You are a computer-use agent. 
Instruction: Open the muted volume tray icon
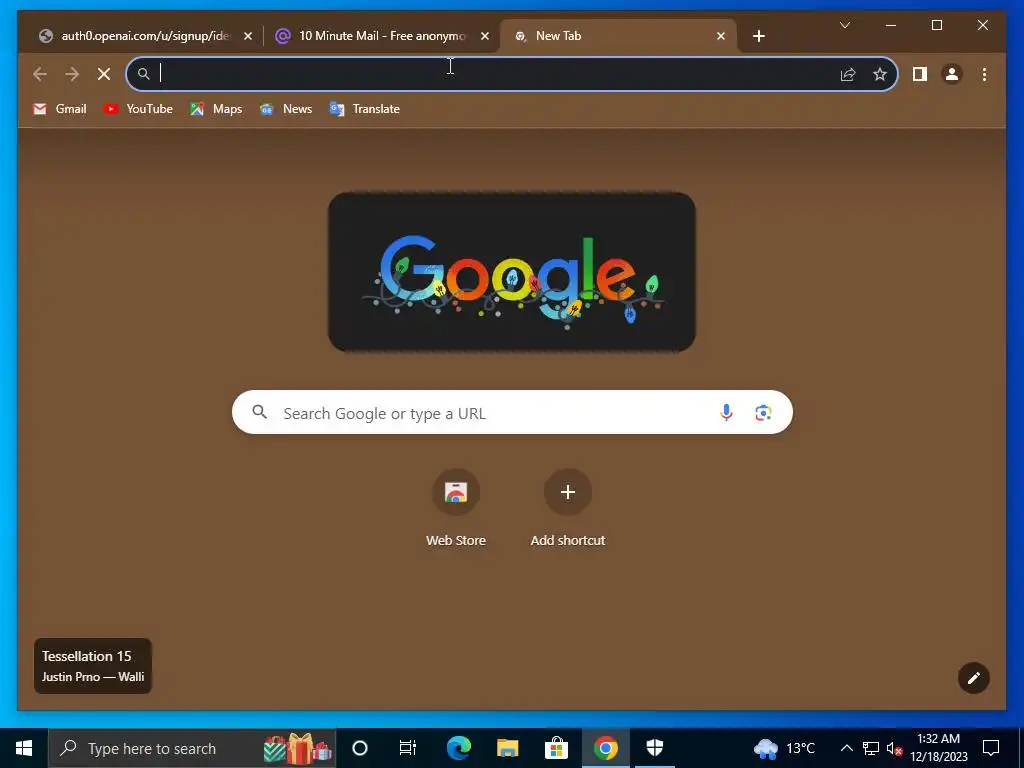coord(895,748)
